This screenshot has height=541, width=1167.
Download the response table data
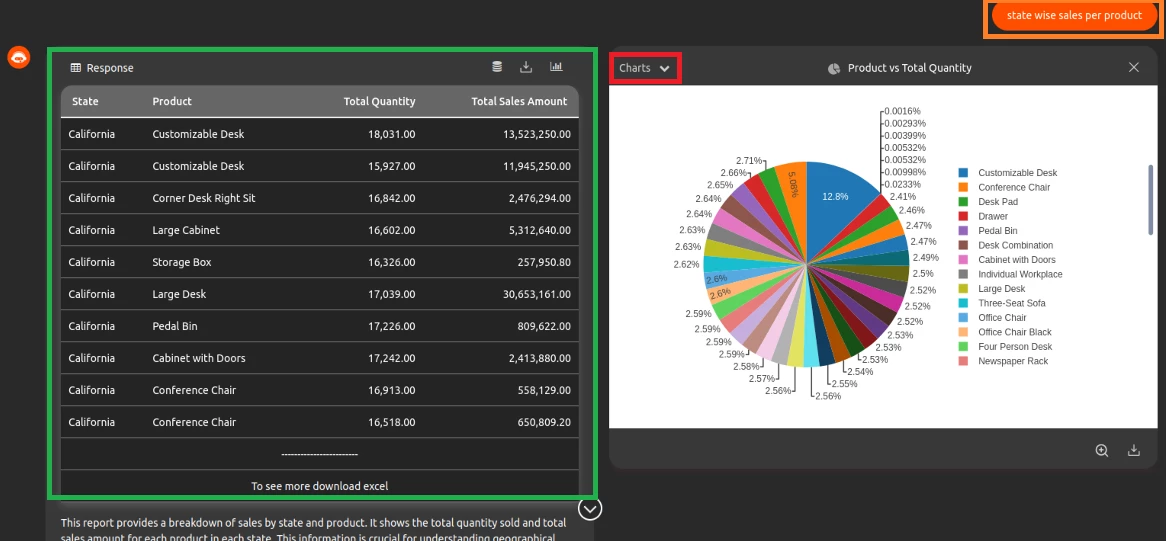pyautogui.click(x=526, y=67)
